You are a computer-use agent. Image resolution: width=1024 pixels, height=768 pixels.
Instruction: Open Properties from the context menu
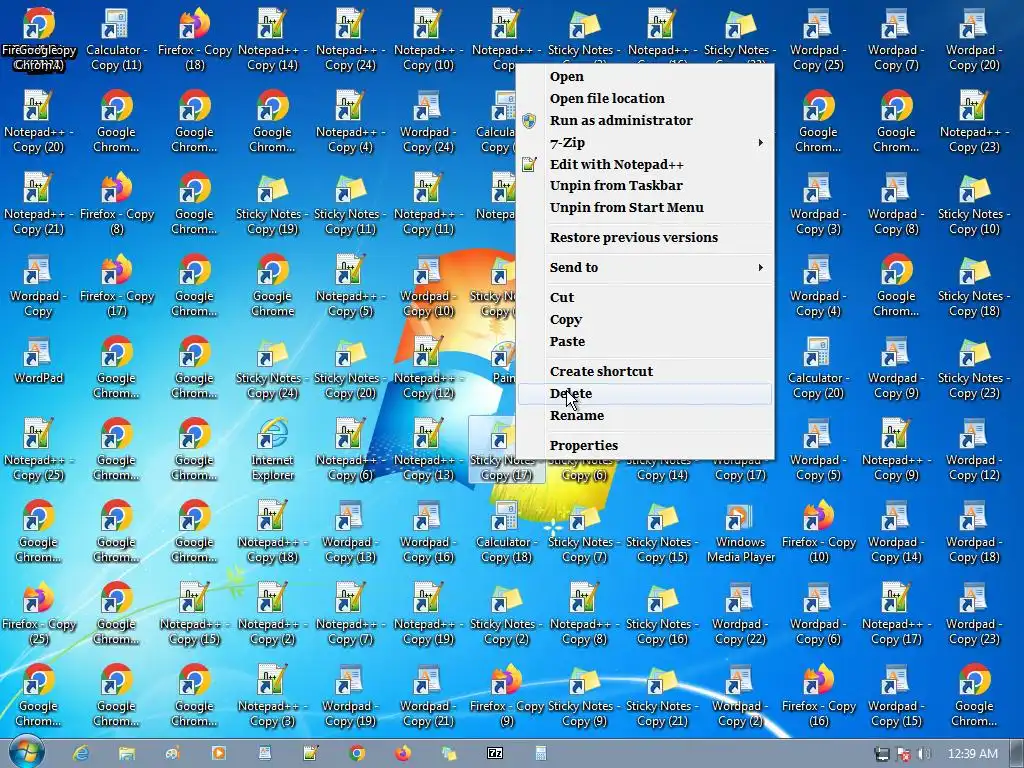(645, 445)
